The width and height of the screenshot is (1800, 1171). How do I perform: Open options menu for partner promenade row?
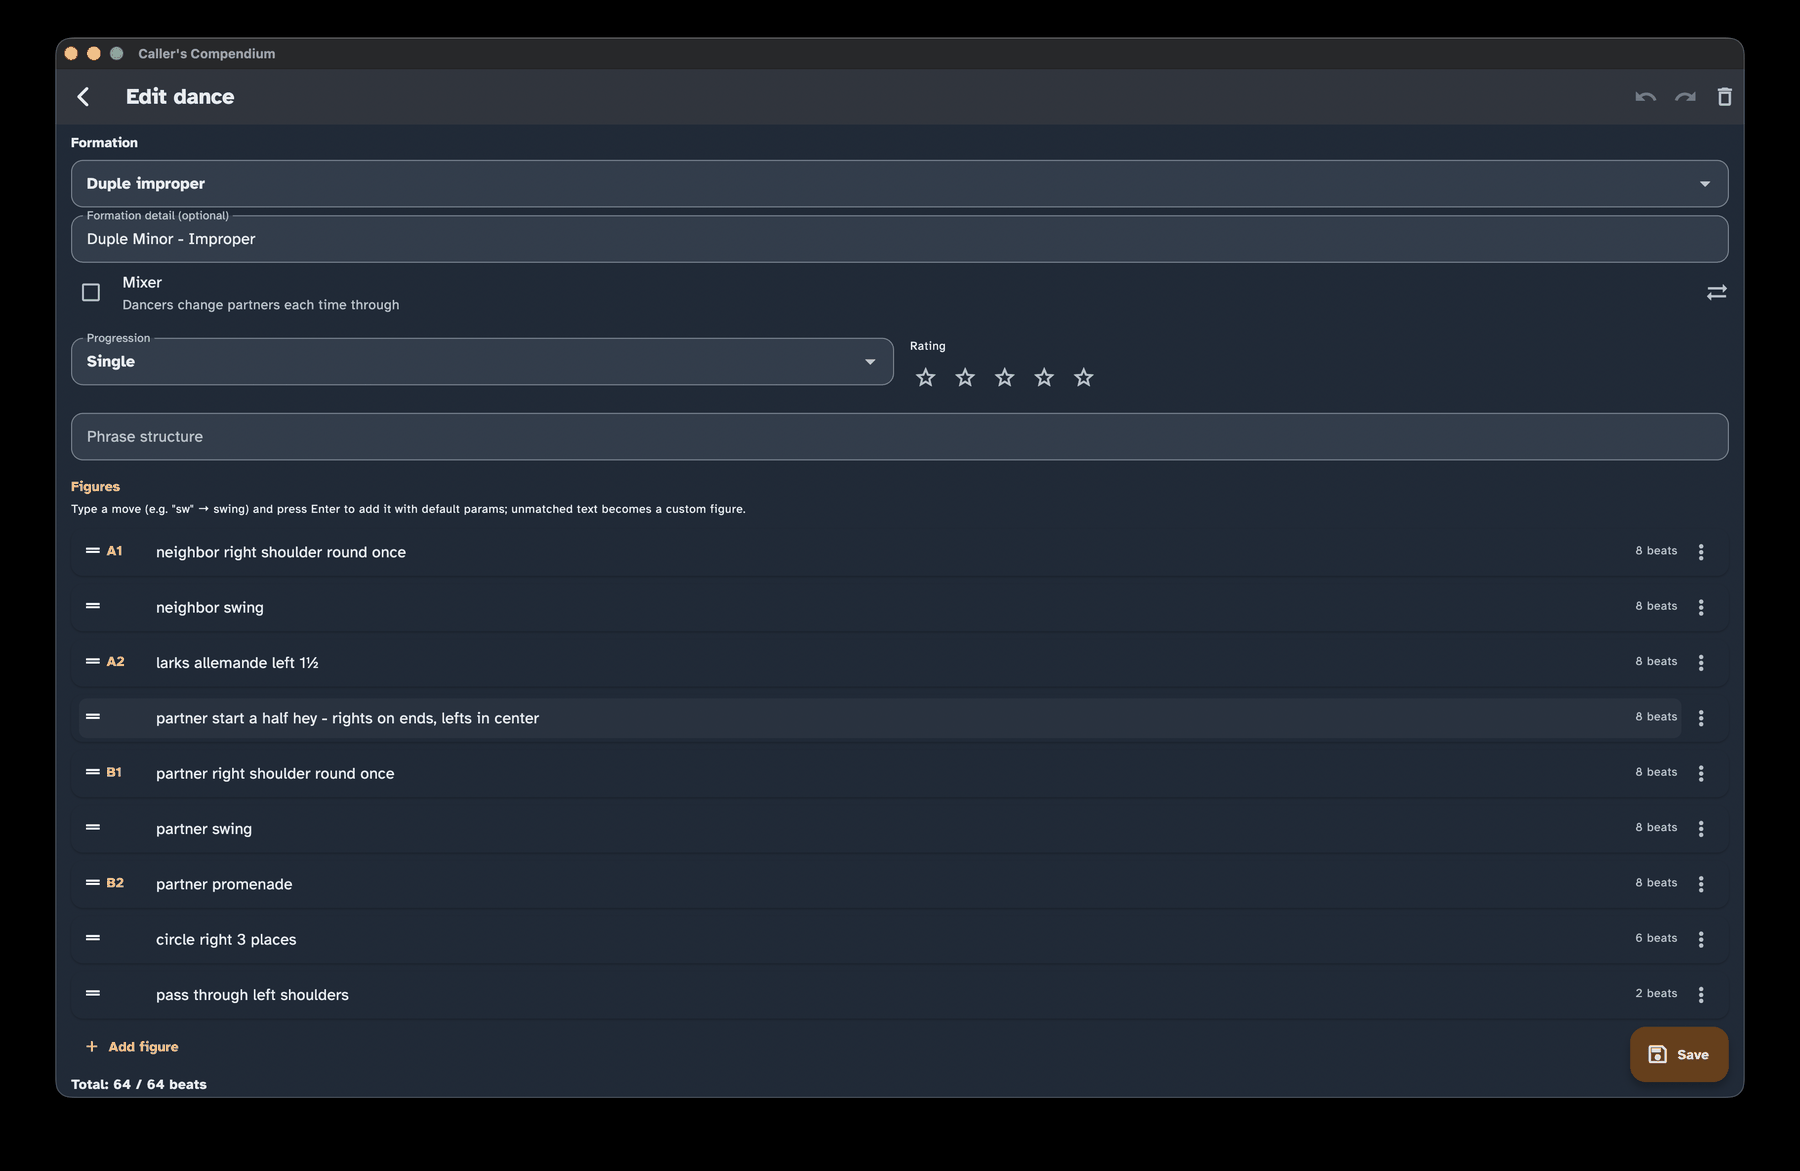pos(1701,884)
